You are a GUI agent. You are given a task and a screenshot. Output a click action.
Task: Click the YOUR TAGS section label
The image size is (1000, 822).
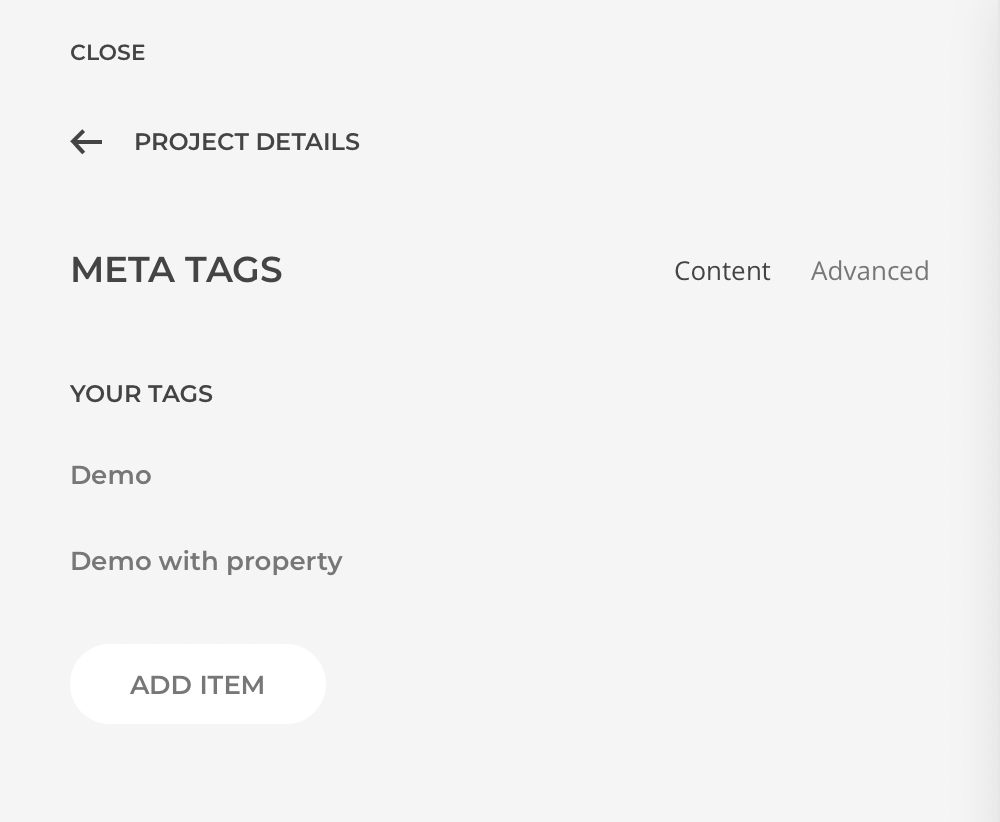pyautogui.click(x=141, y=394)
